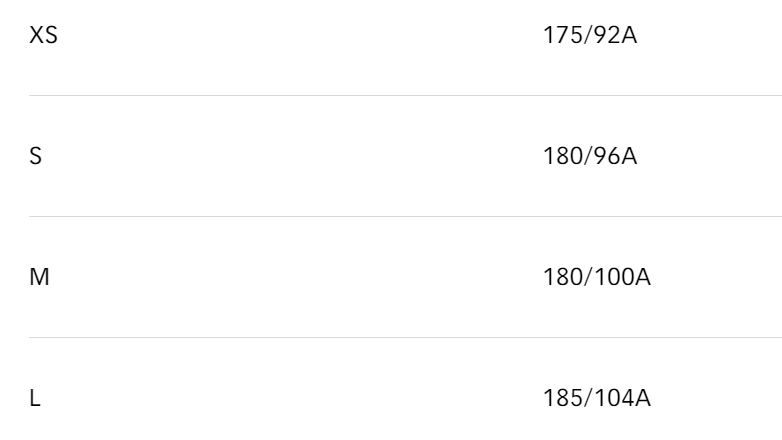
Task: Click empty space between XS and 175/92A
Action: [x=299, y=35]
